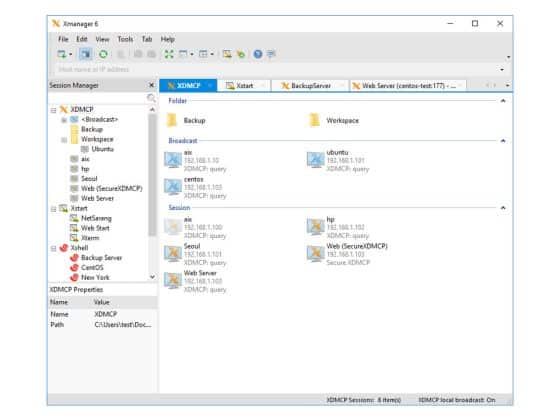The image size is (560, 420).
Task: Open the tab list dropdown arrow
Action: [508, 86]
